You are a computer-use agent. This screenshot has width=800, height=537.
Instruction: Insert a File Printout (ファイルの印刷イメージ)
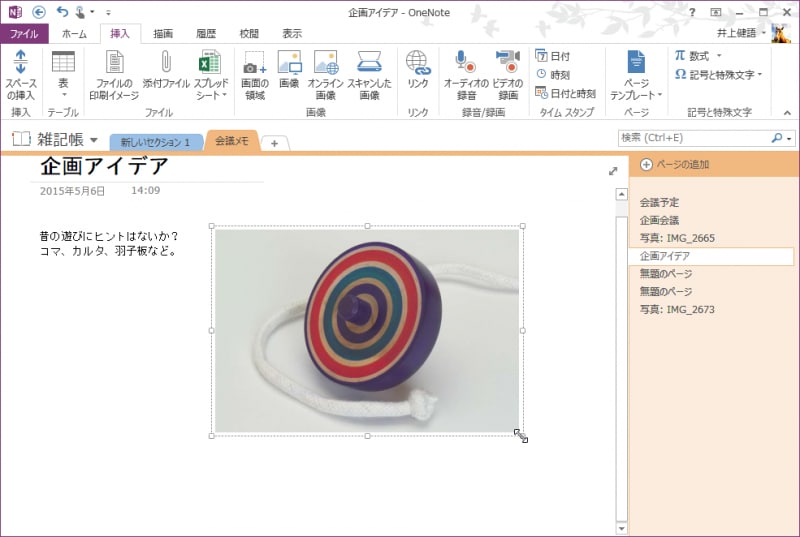click(x=114, y=74)
